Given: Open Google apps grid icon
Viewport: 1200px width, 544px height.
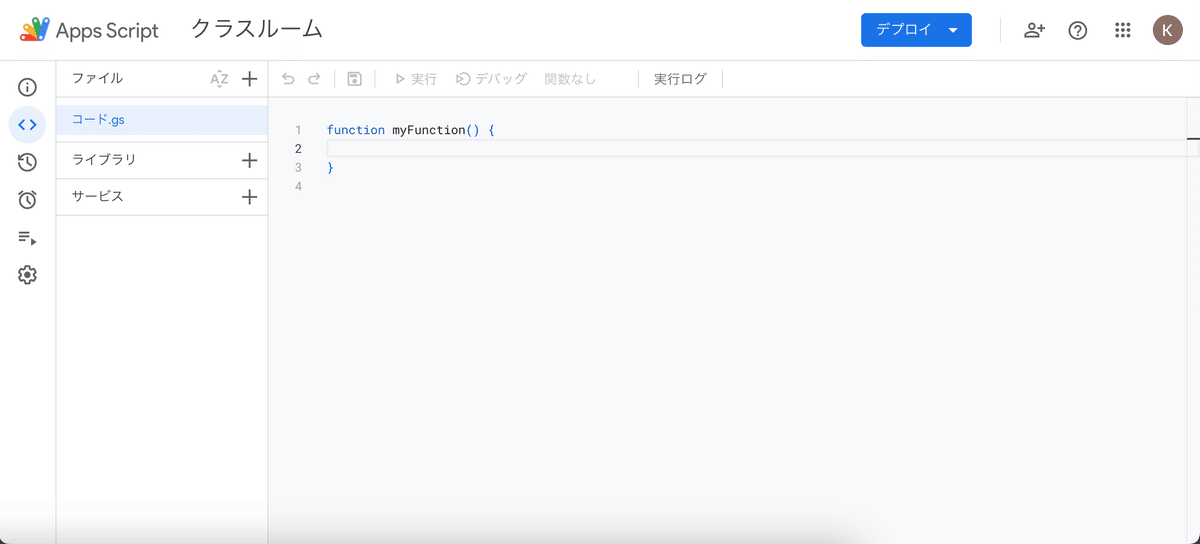Looking at the screenshot, I should [x=1122, y=30].
